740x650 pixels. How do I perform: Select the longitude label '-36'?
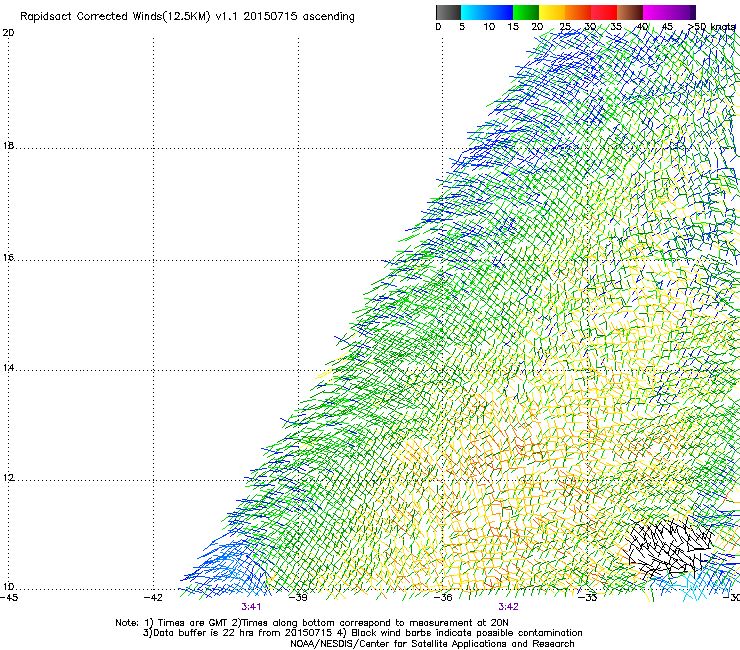(443, 598)
